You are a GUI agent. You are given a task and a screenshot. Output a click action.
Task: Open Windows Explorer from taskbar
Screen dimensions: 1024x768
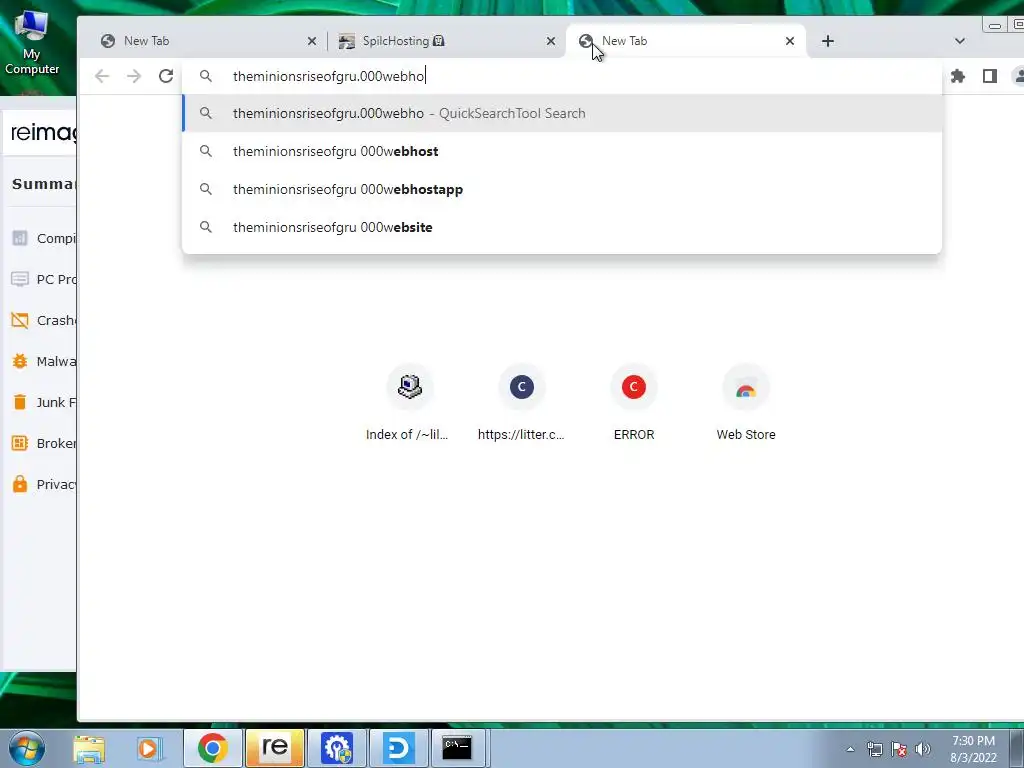[89, 748]
